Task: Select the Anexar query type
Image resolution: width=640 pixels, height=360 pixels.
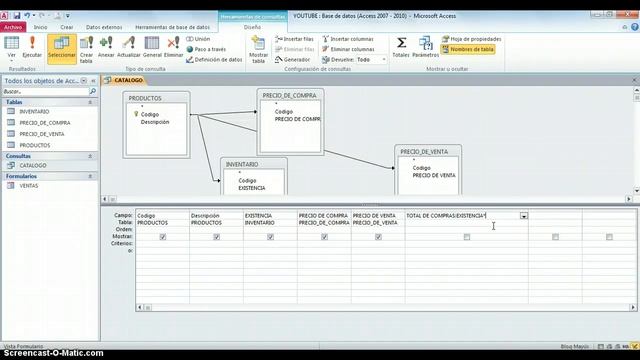Action: click(x=106, y=47)
